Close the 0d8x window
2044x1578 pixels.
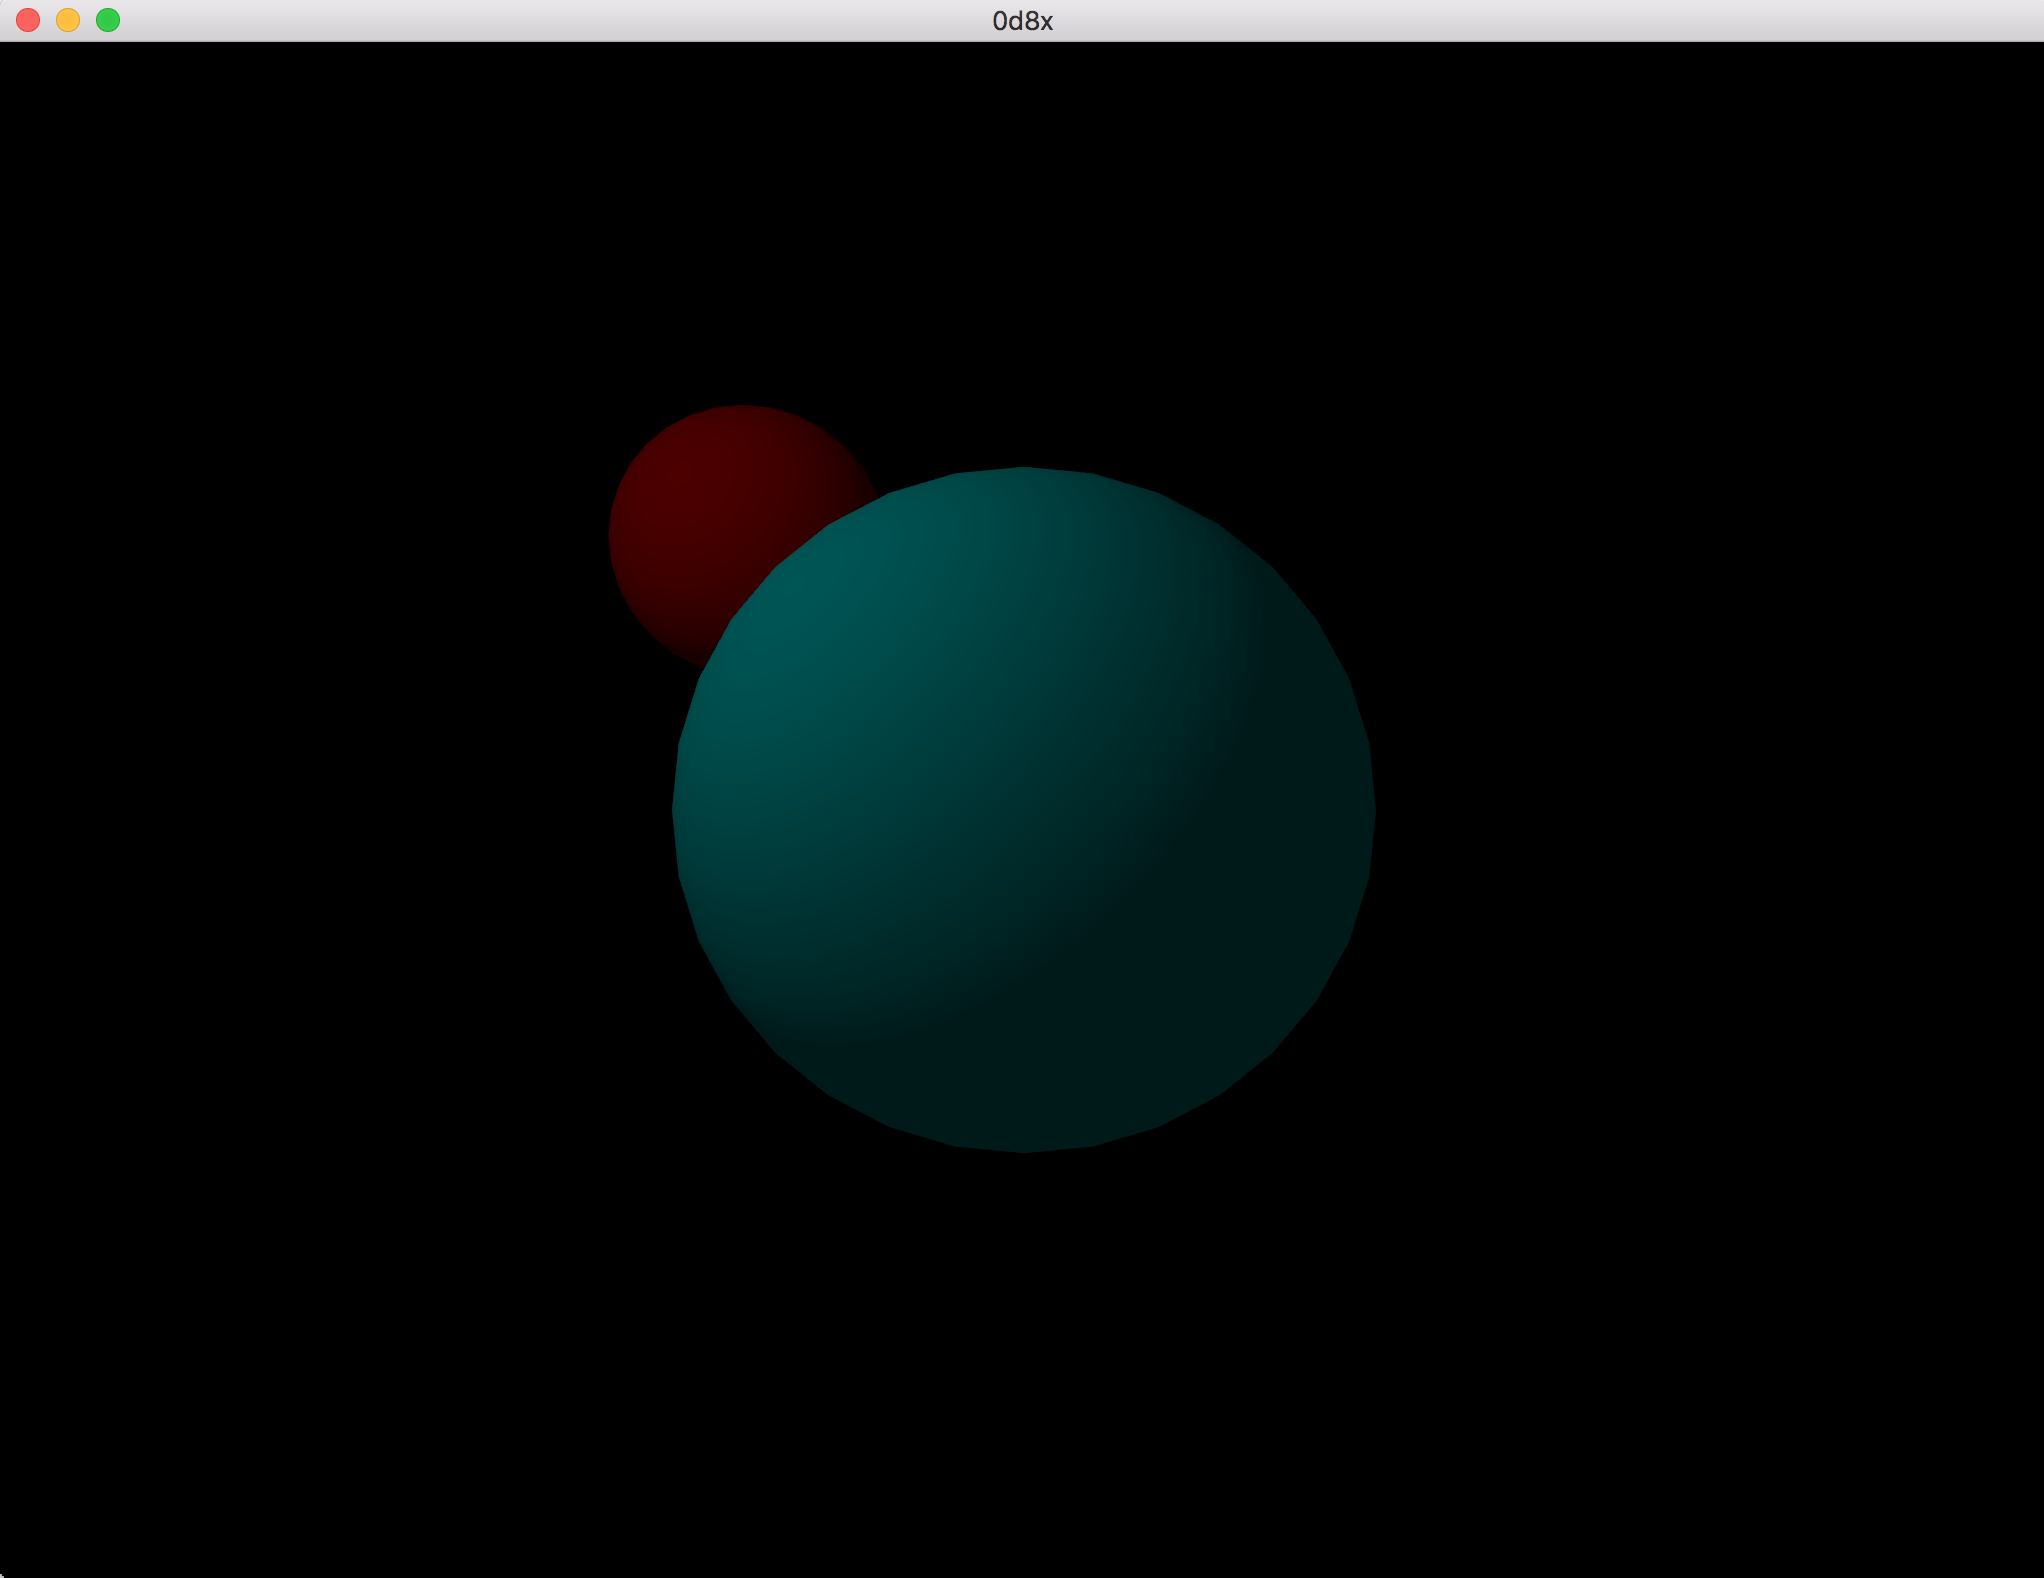click(x=28, y=20)
